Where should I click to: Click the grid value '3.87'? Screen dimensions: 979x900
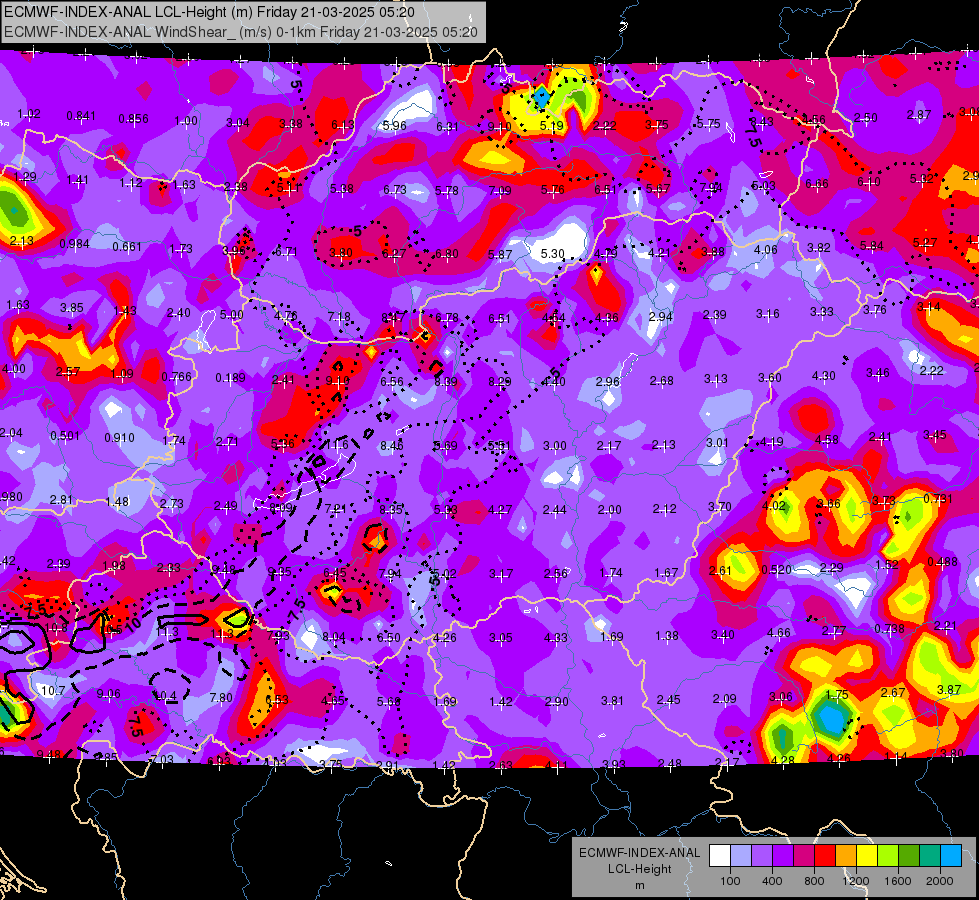[949, 690]
